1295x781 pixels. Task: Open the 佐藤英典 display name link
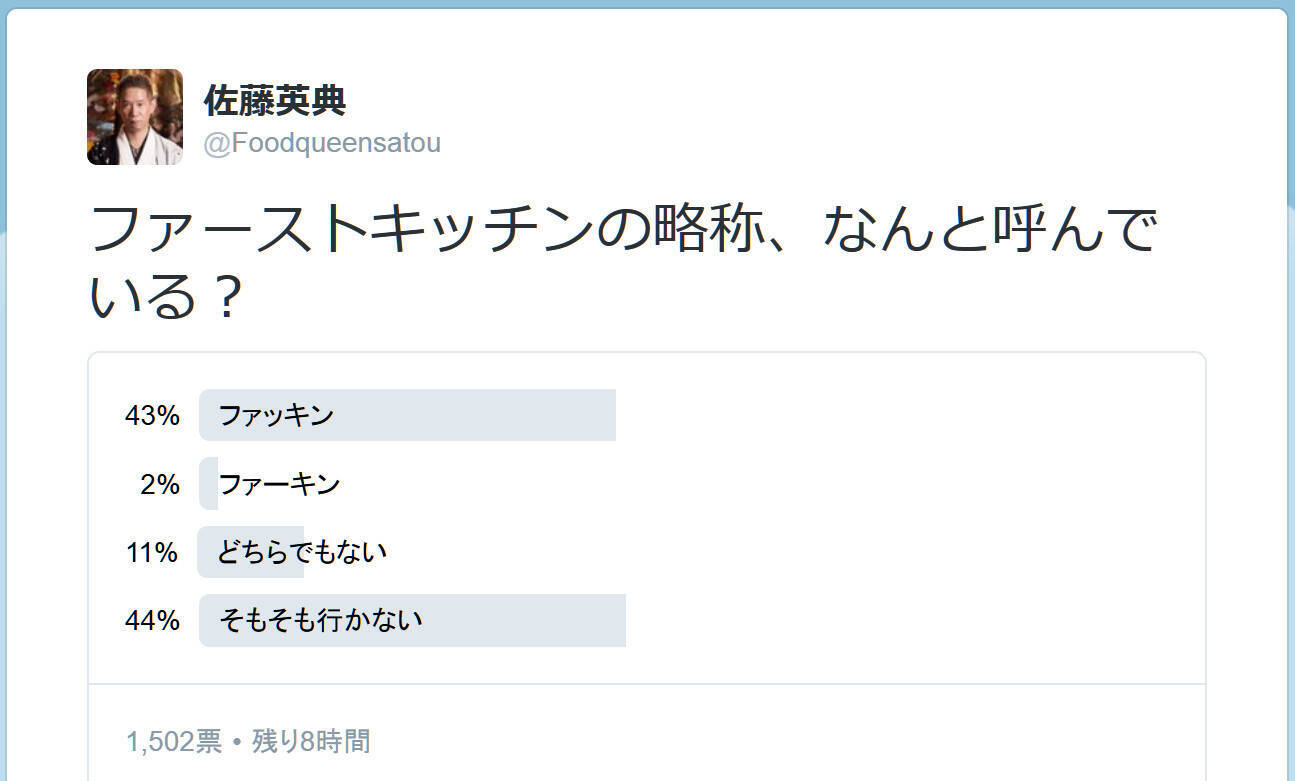point(275,101)
